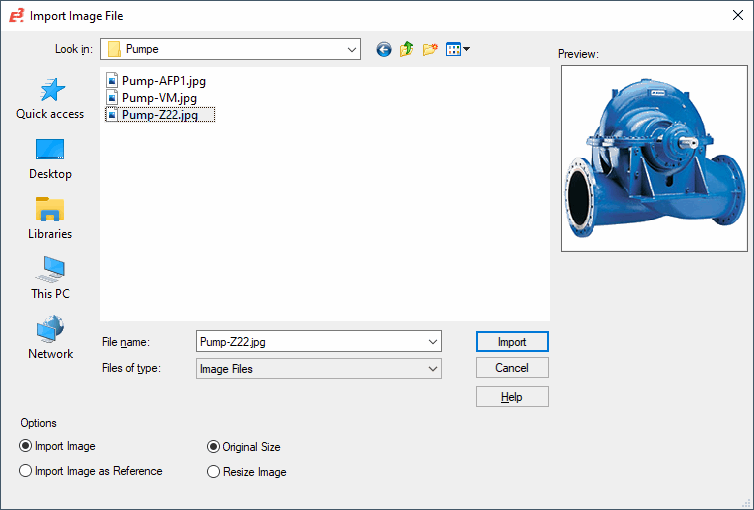Screen dimensions: 754x510
Task: Choose the Original Size option
Action: point(213,447)
